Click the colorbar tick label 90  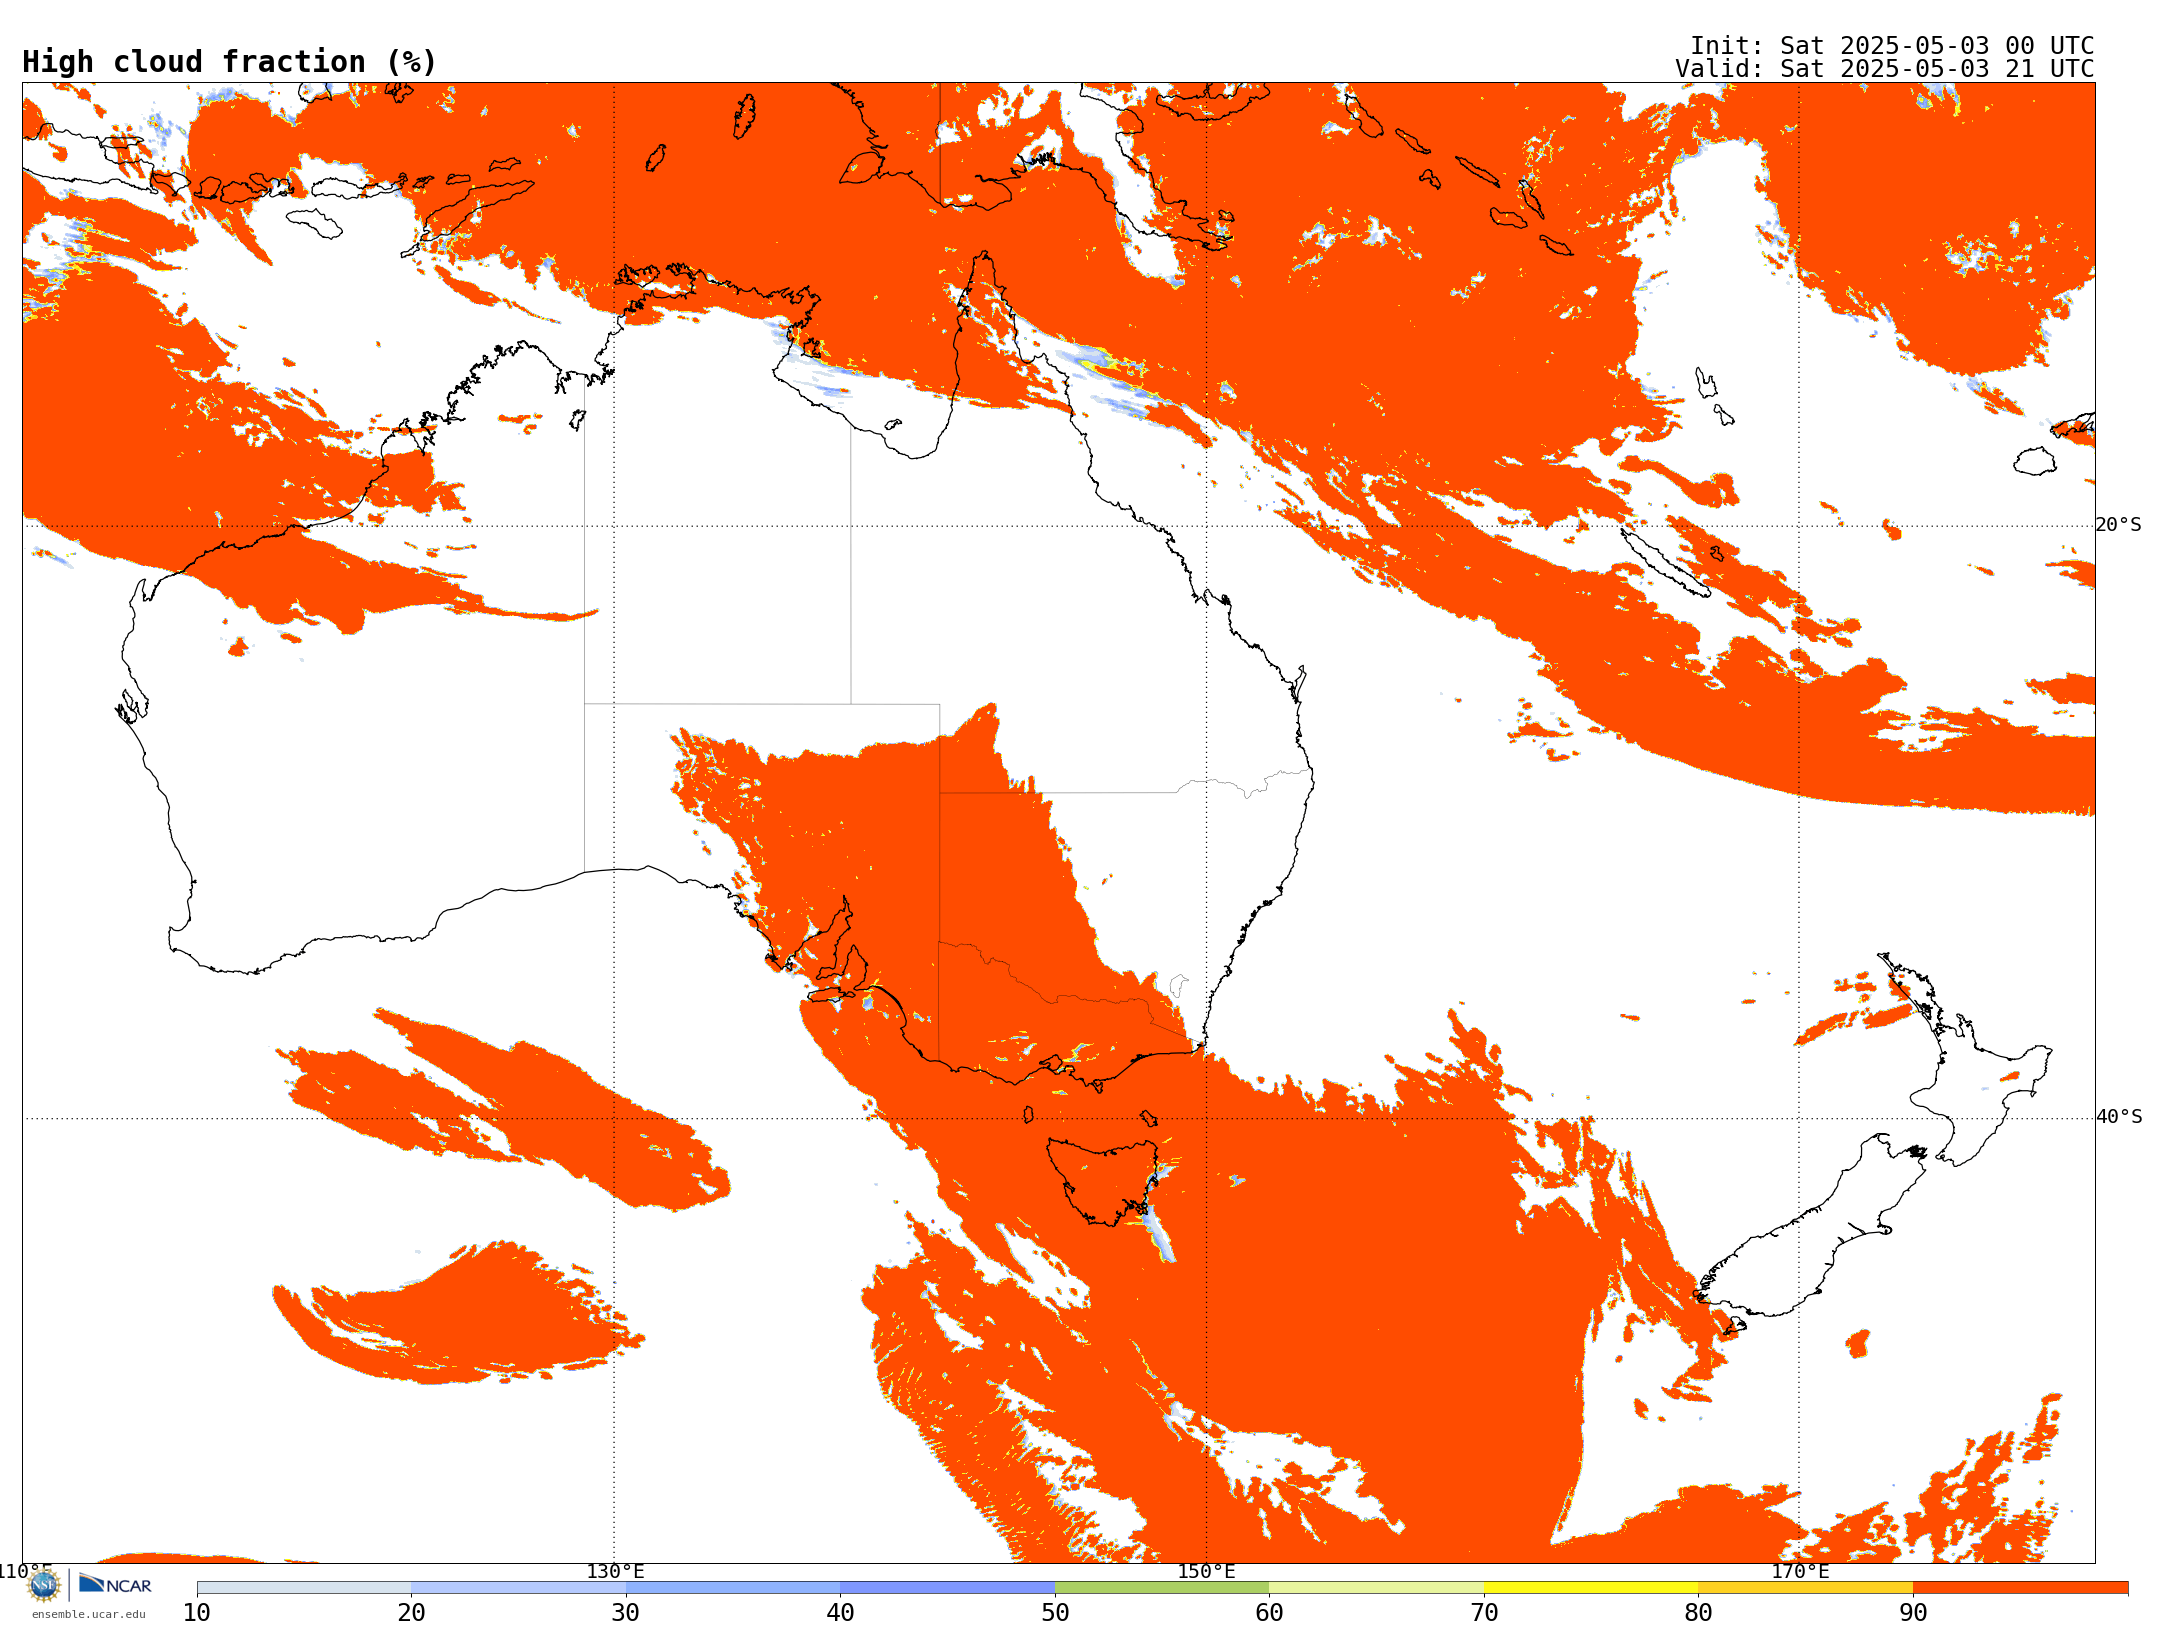pyautogui.click(x=1913, y=1613)
